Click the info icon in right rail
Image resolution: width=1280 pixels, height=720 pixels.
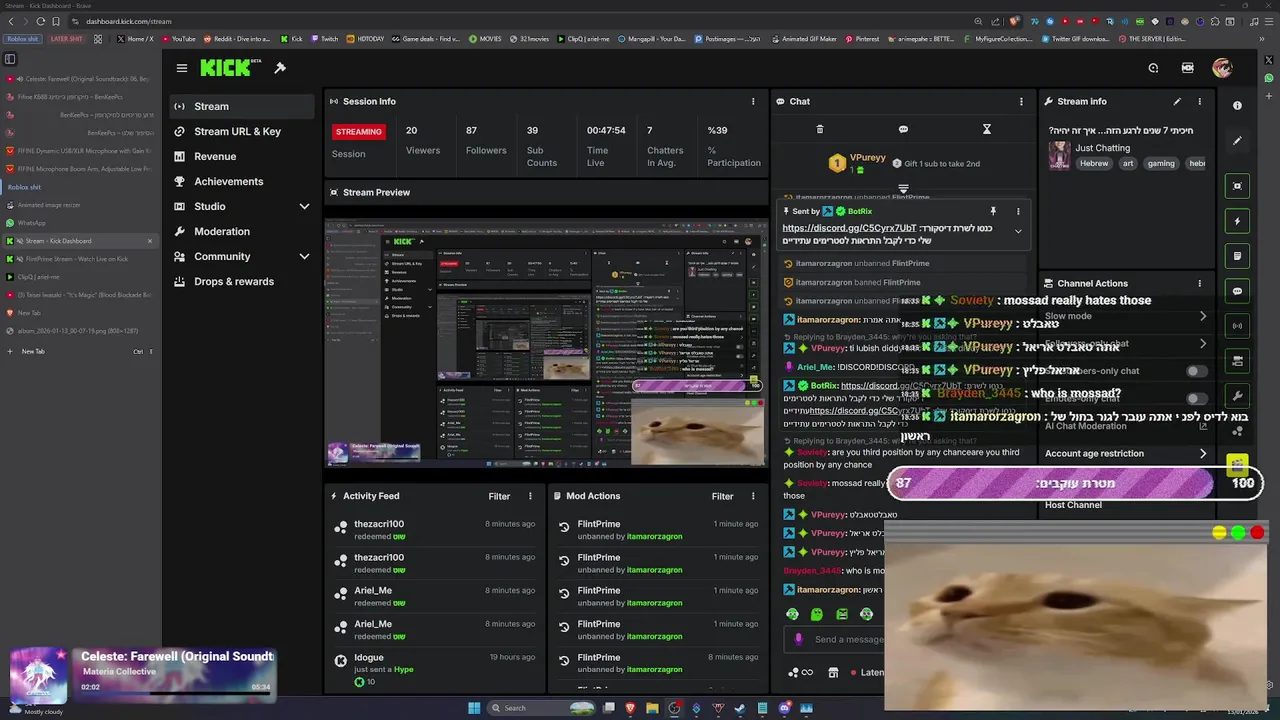click(x=1237, y=105)
